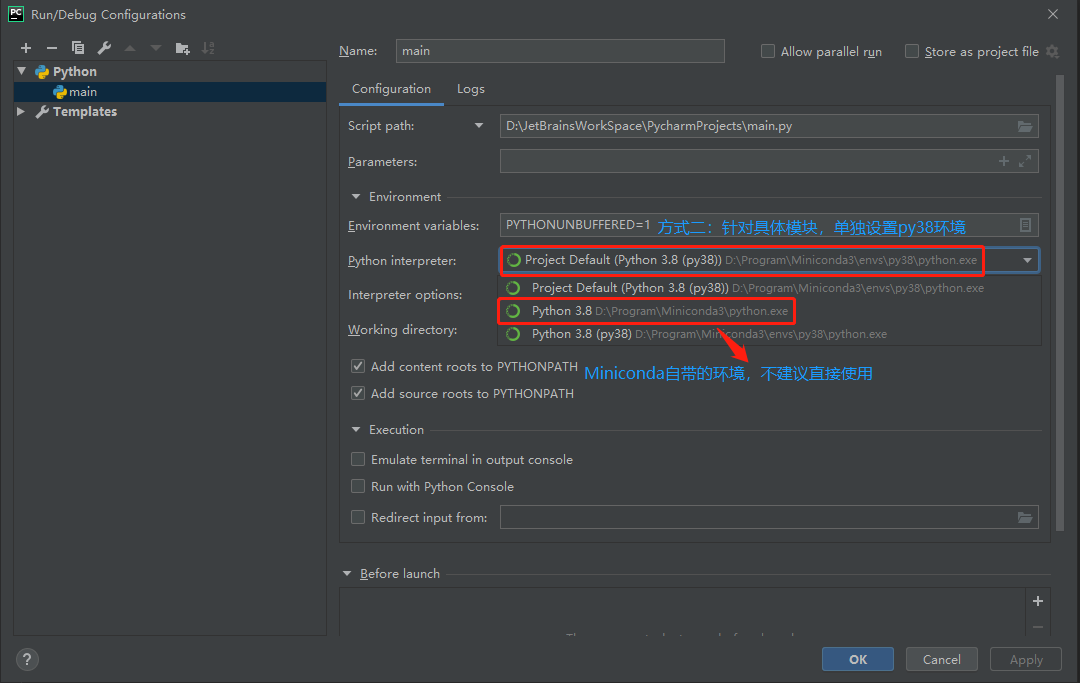1080x683 pixels.
Task: Toggle Store as project file checkbox
Action: coord(912,51)
